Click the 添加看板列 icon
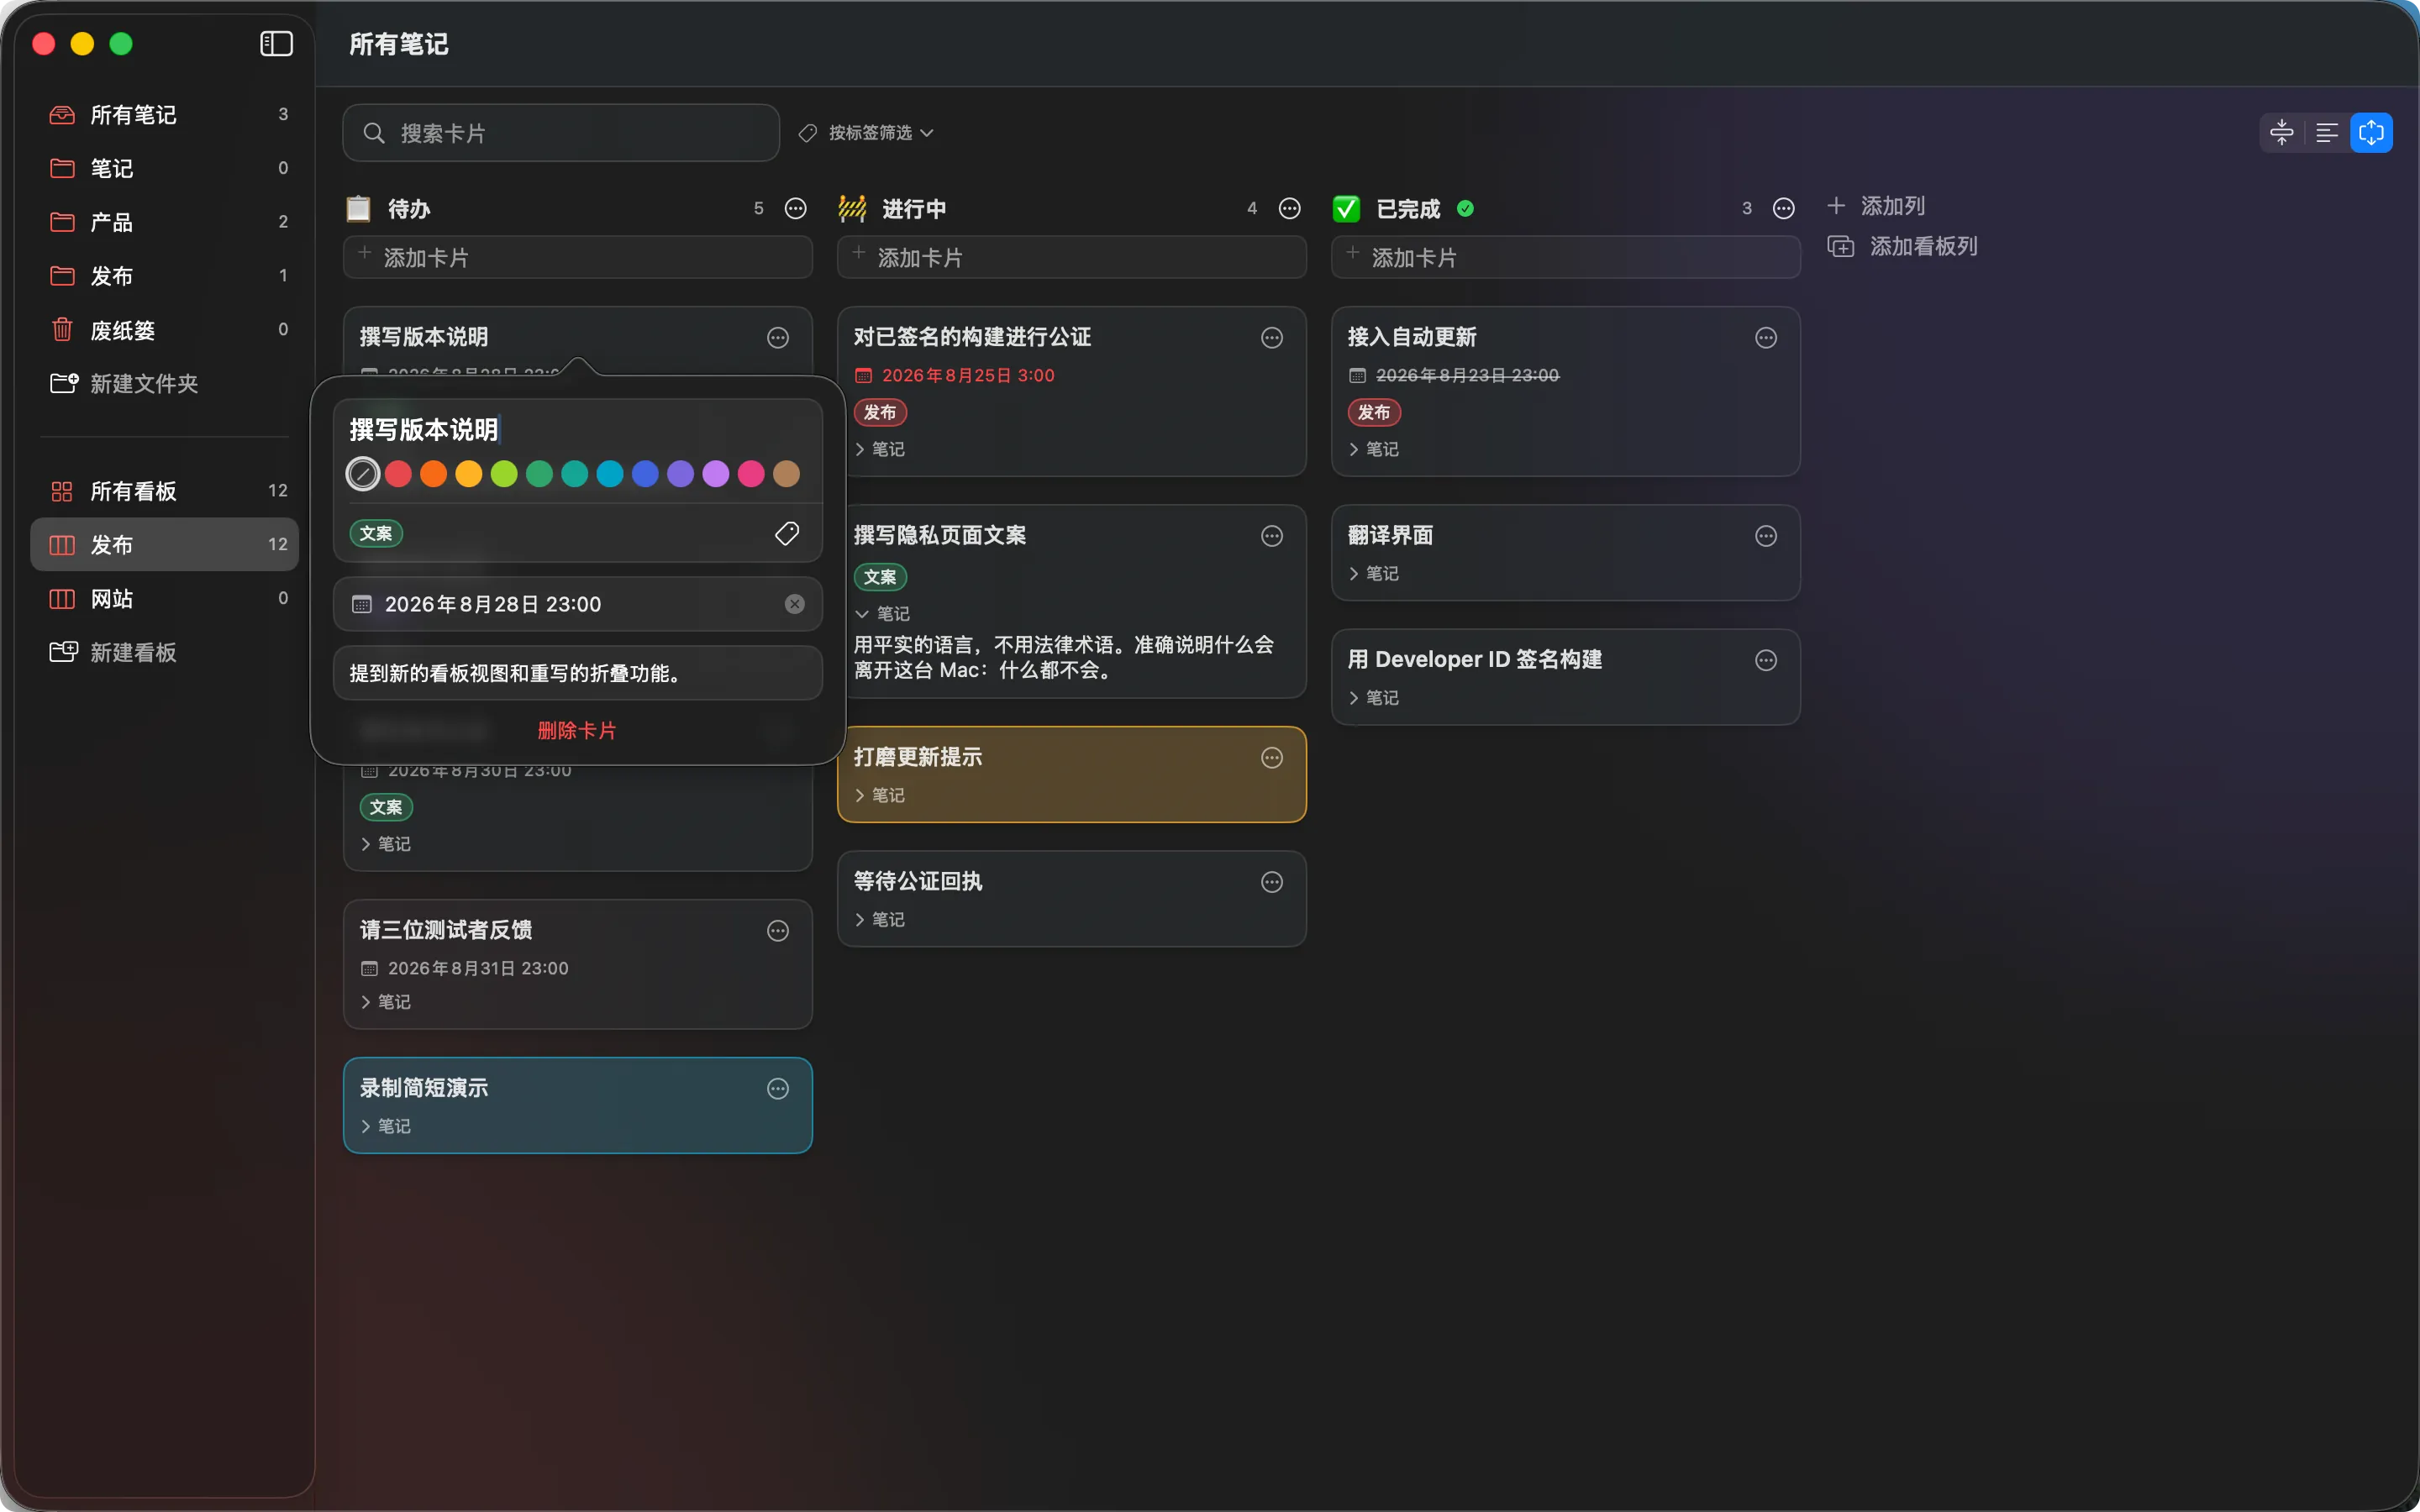The image size is (2420, 1512). tap(1841, 246)
